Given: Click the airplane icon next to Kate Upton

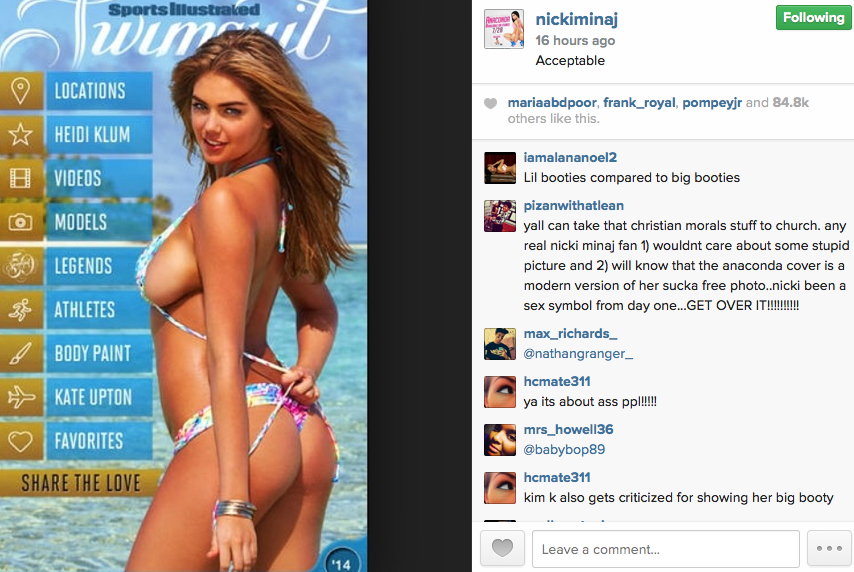Looking at the screenshot, I should coord(21,397).
